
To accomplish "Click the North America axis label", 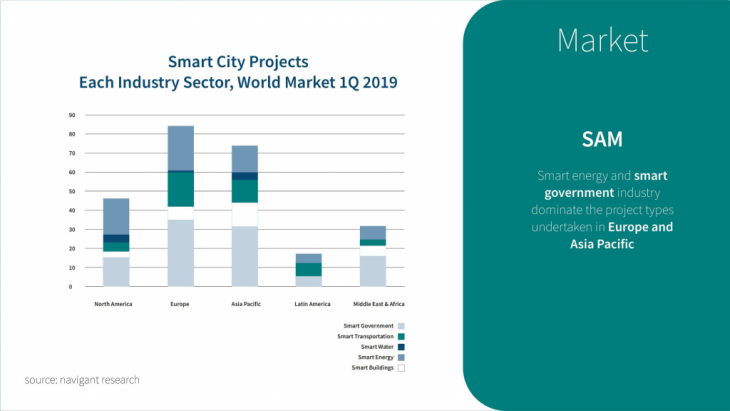I will pyautogui.click(x=115, y=303).
